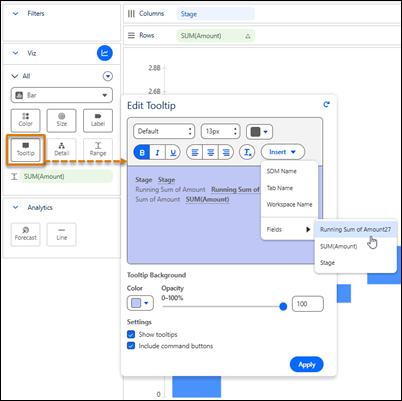Screen dimensions: 402x401
Task: Click the Running Sum of field in tooltip
Action: [x=235, y=190]
